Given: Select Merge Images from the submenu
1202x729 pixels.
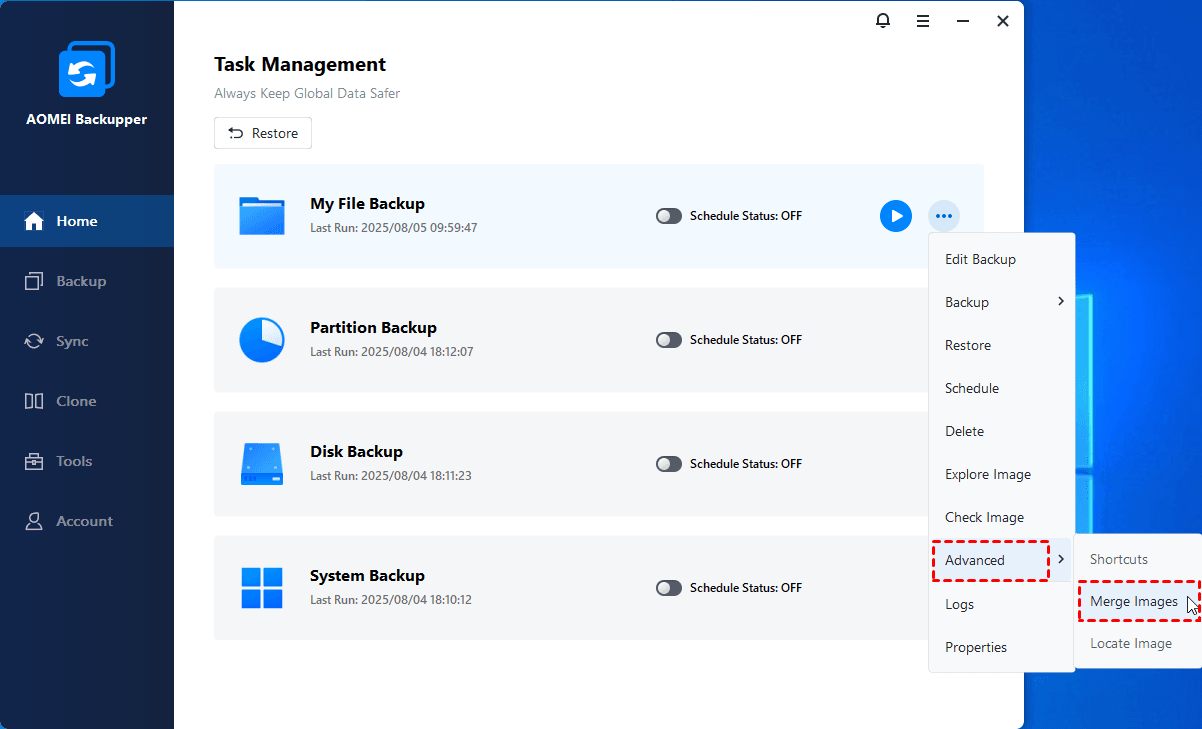Looking at the screenshot, I should click(x=1133, y=602).
